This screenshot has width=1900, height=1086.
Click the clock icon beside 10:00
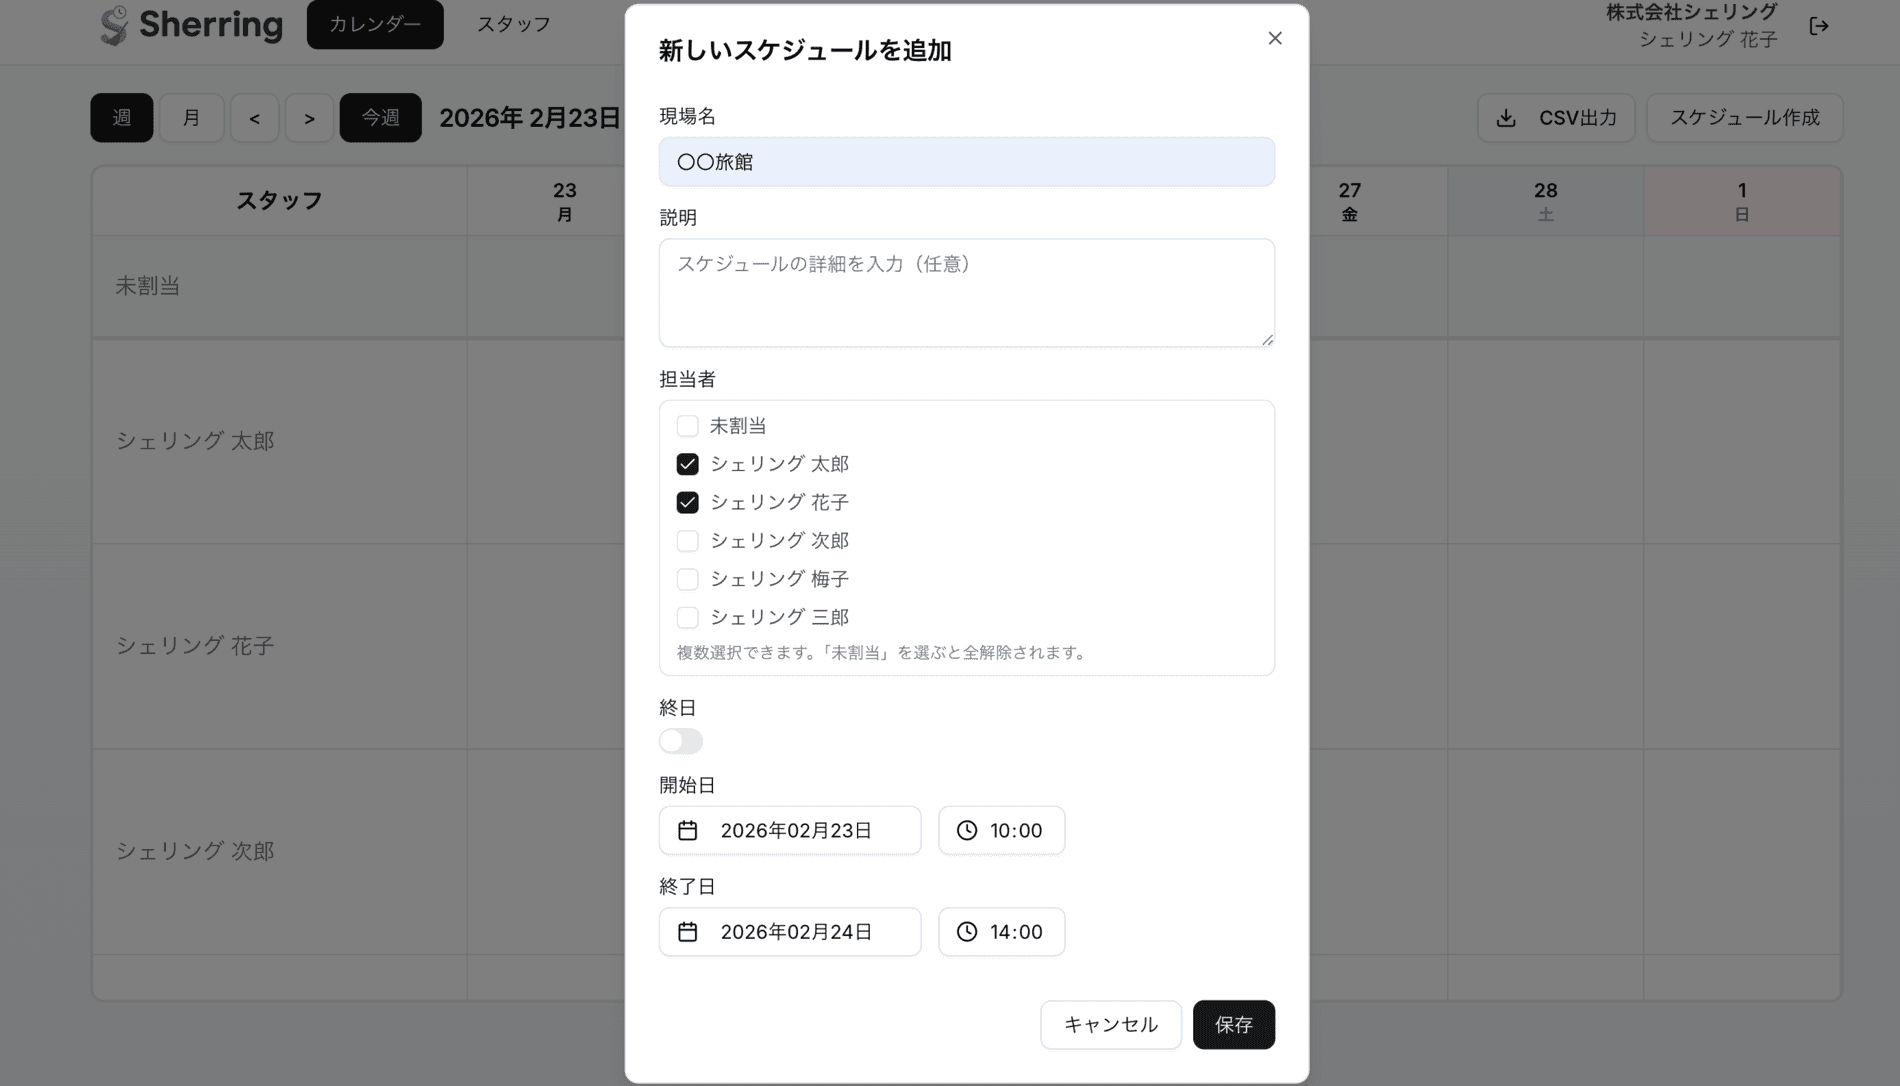pos(966,830)
